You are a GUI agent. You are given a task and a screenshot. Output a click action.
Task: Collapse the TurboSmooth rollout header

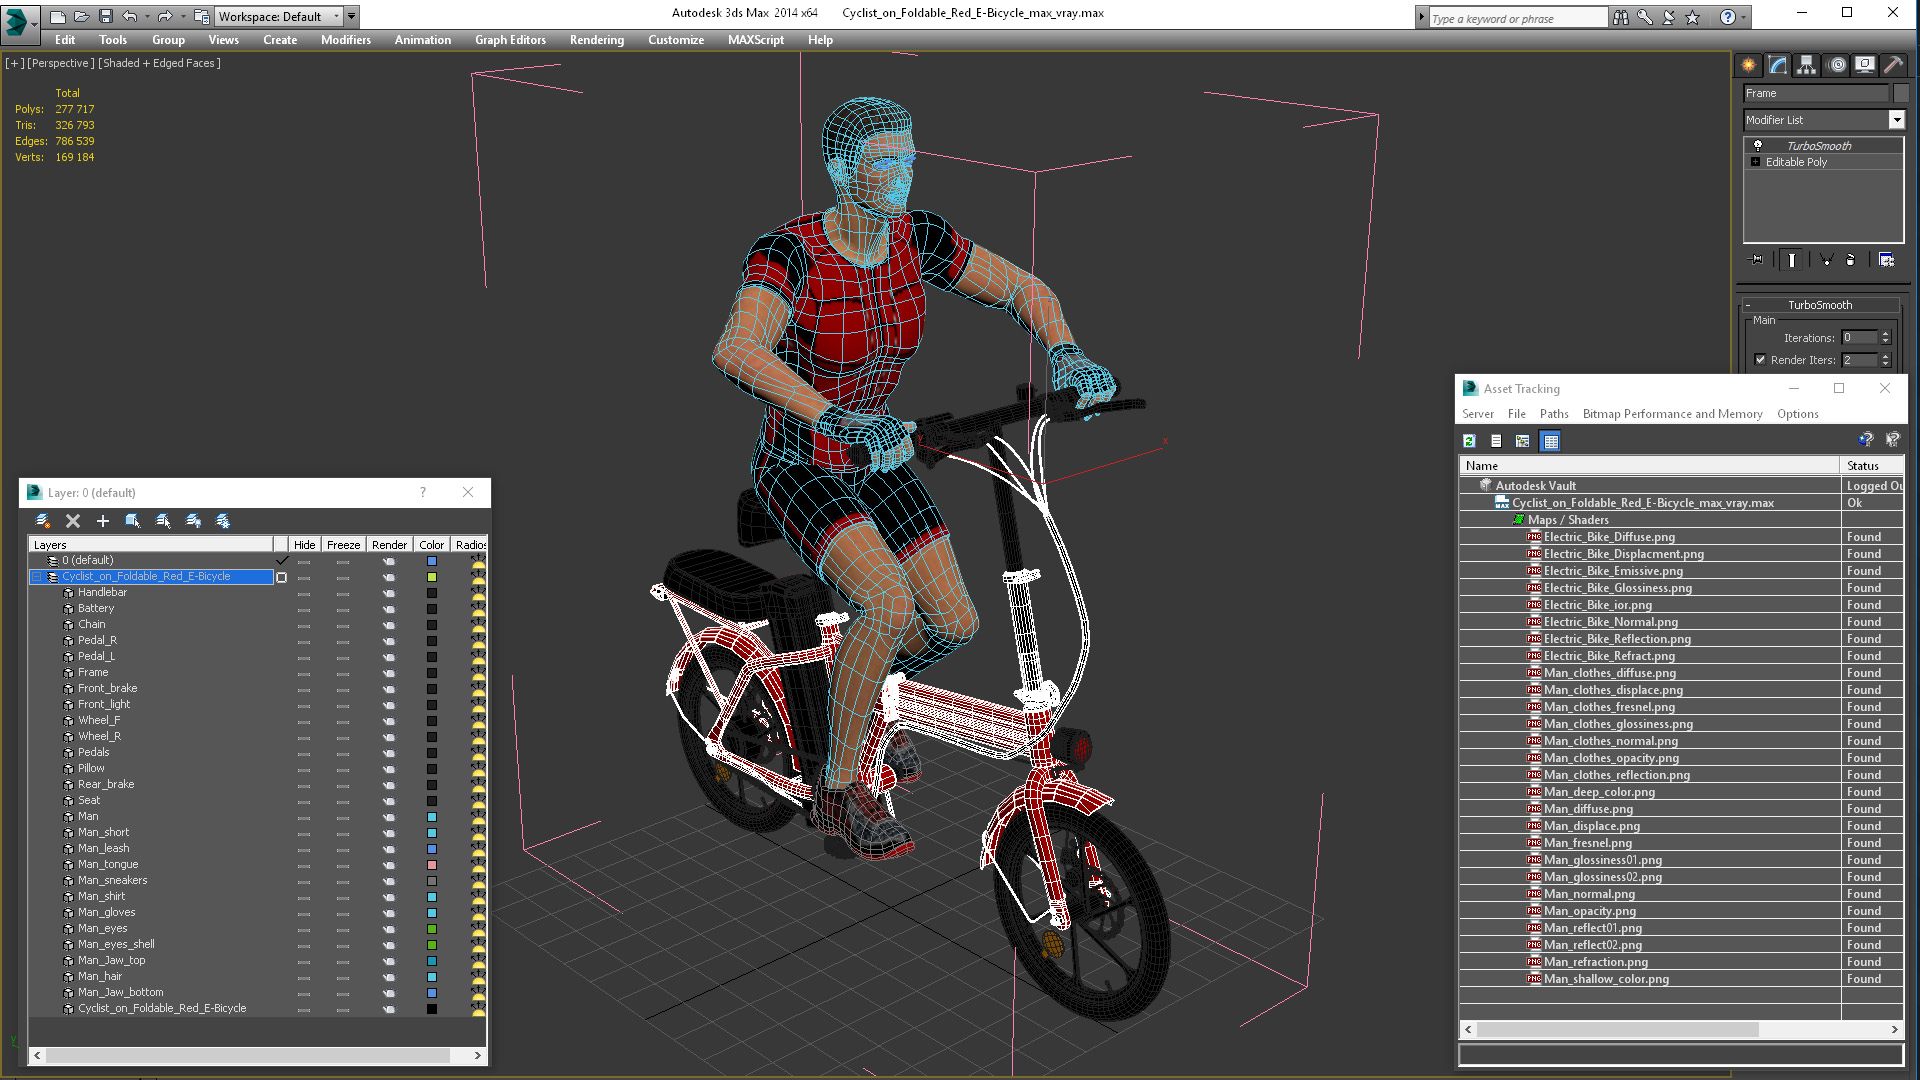(1818, 305)
